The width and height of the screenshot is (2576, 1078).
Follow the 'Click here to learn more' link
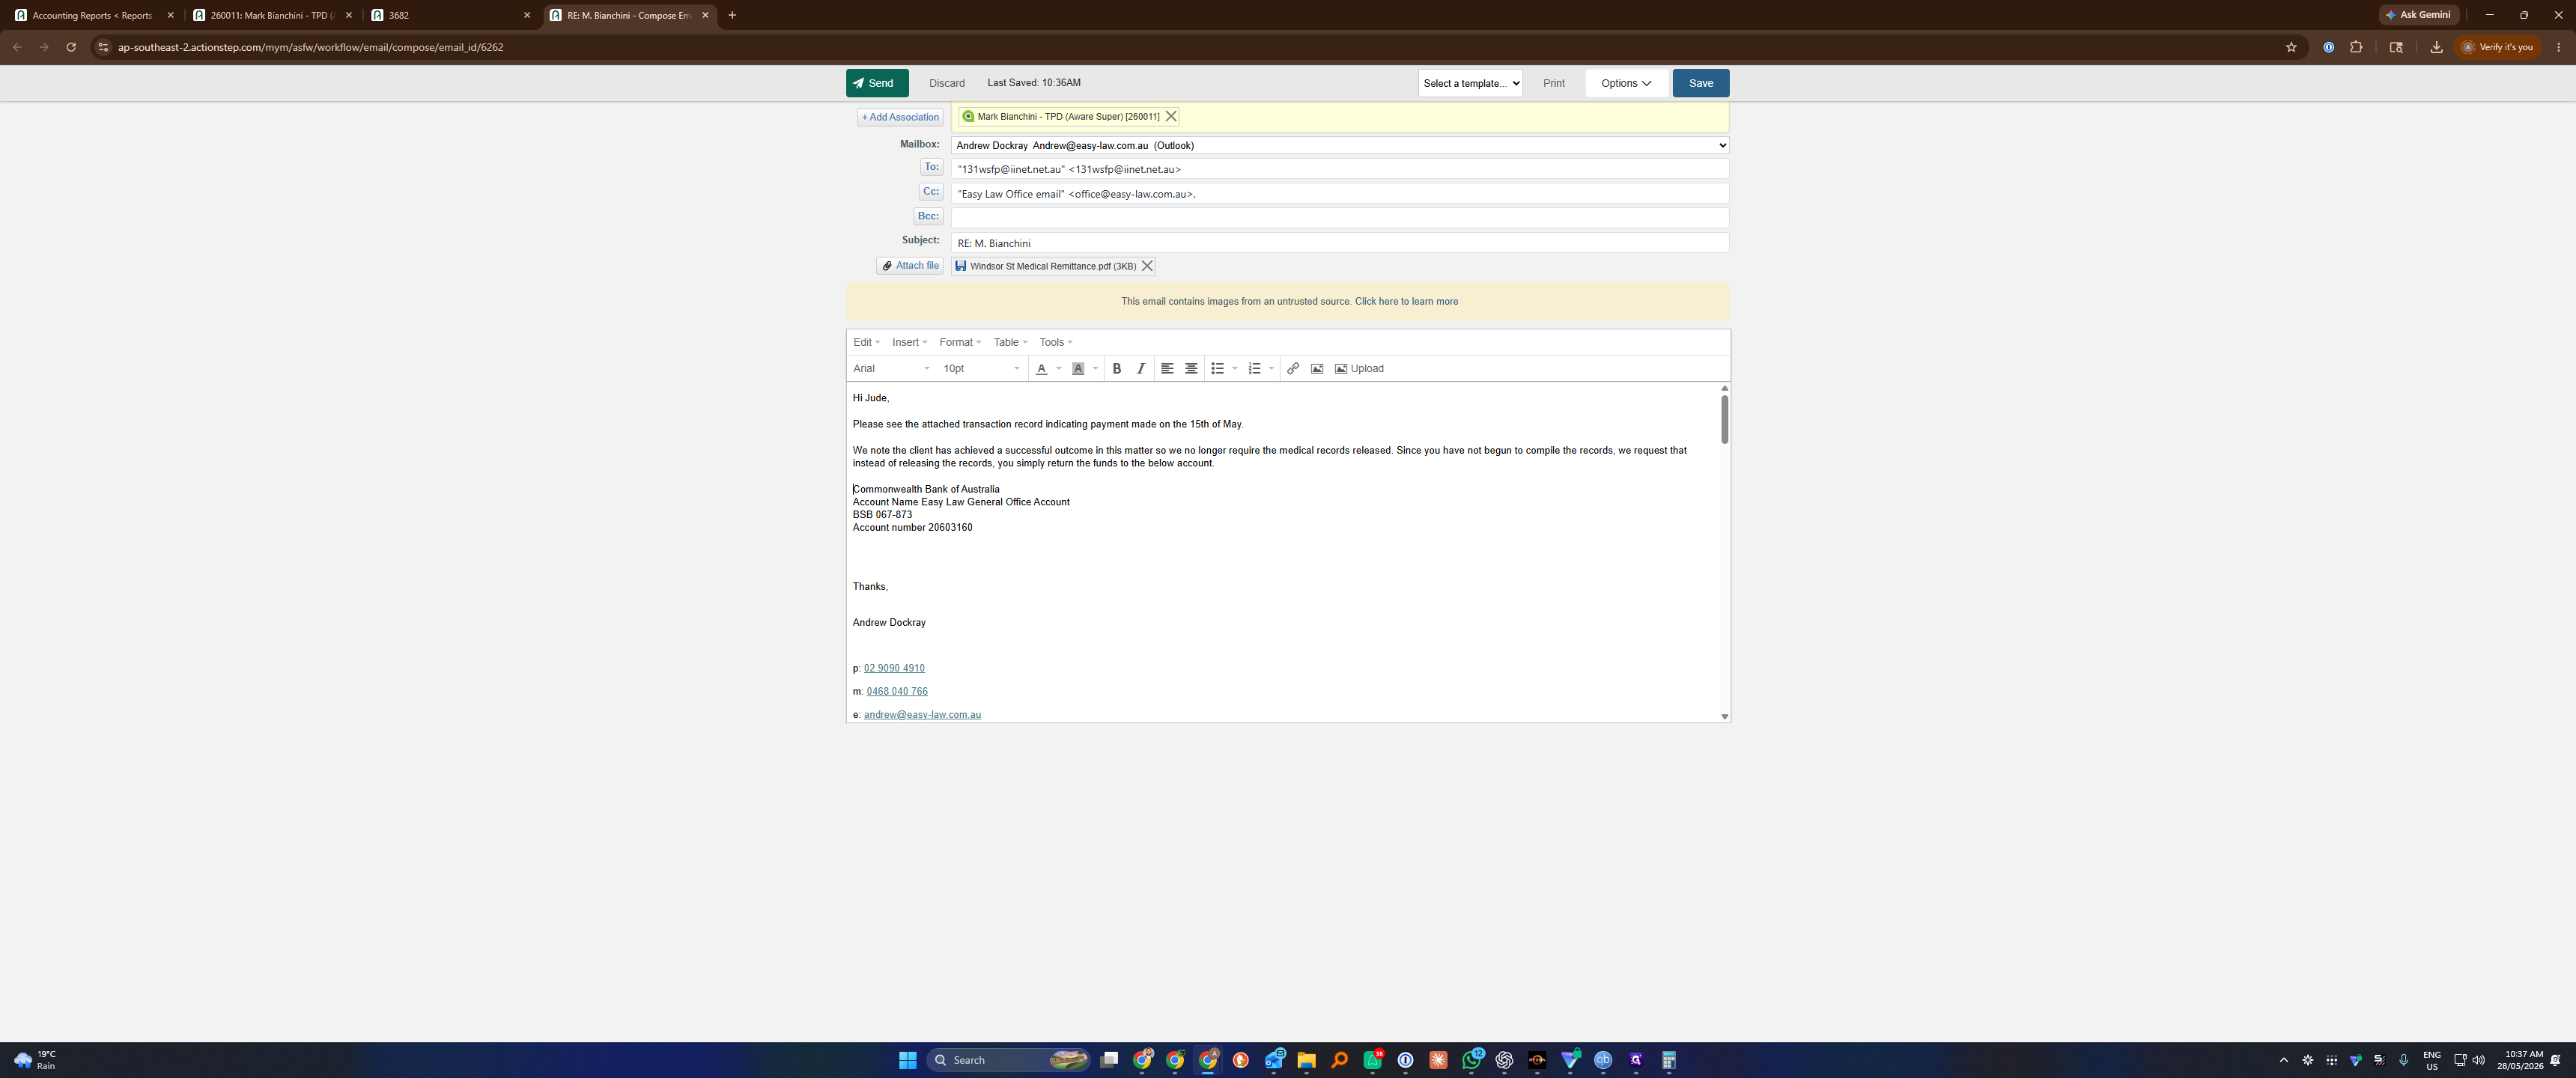pos(1405,302)
